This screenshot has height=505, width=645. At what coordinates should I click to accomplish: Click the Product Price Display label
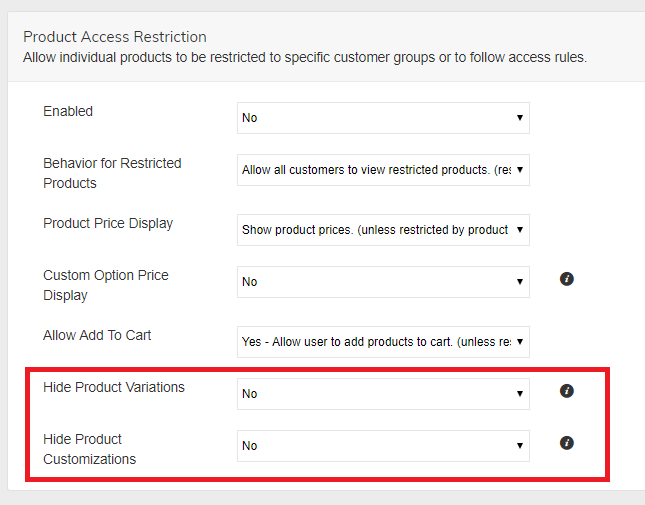click(108, 223)
